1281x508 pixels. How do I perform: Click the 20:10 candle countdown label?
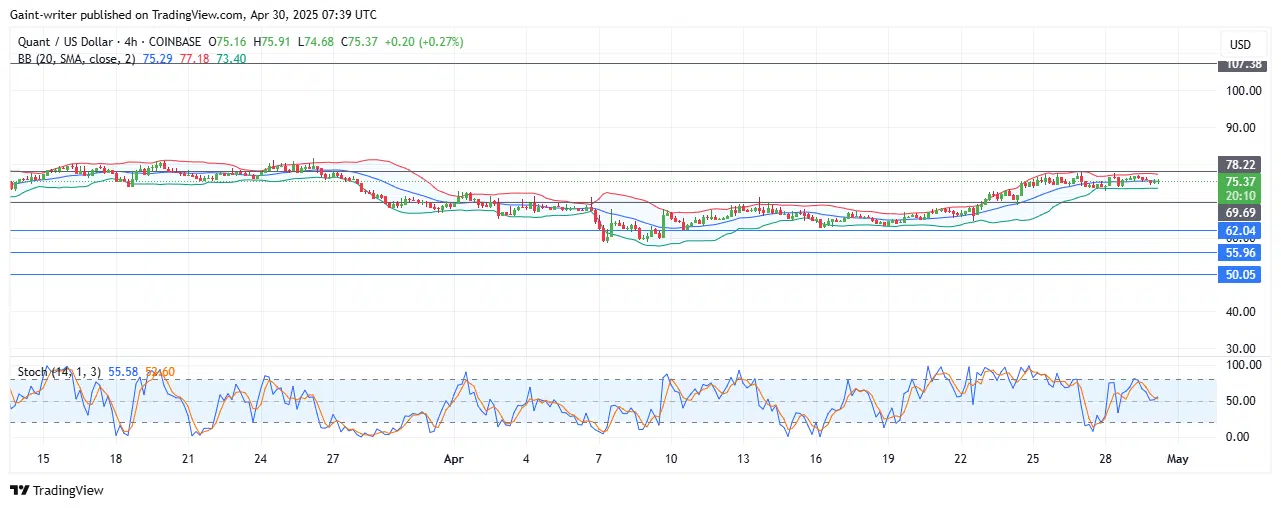click(x=1239, y=195)
